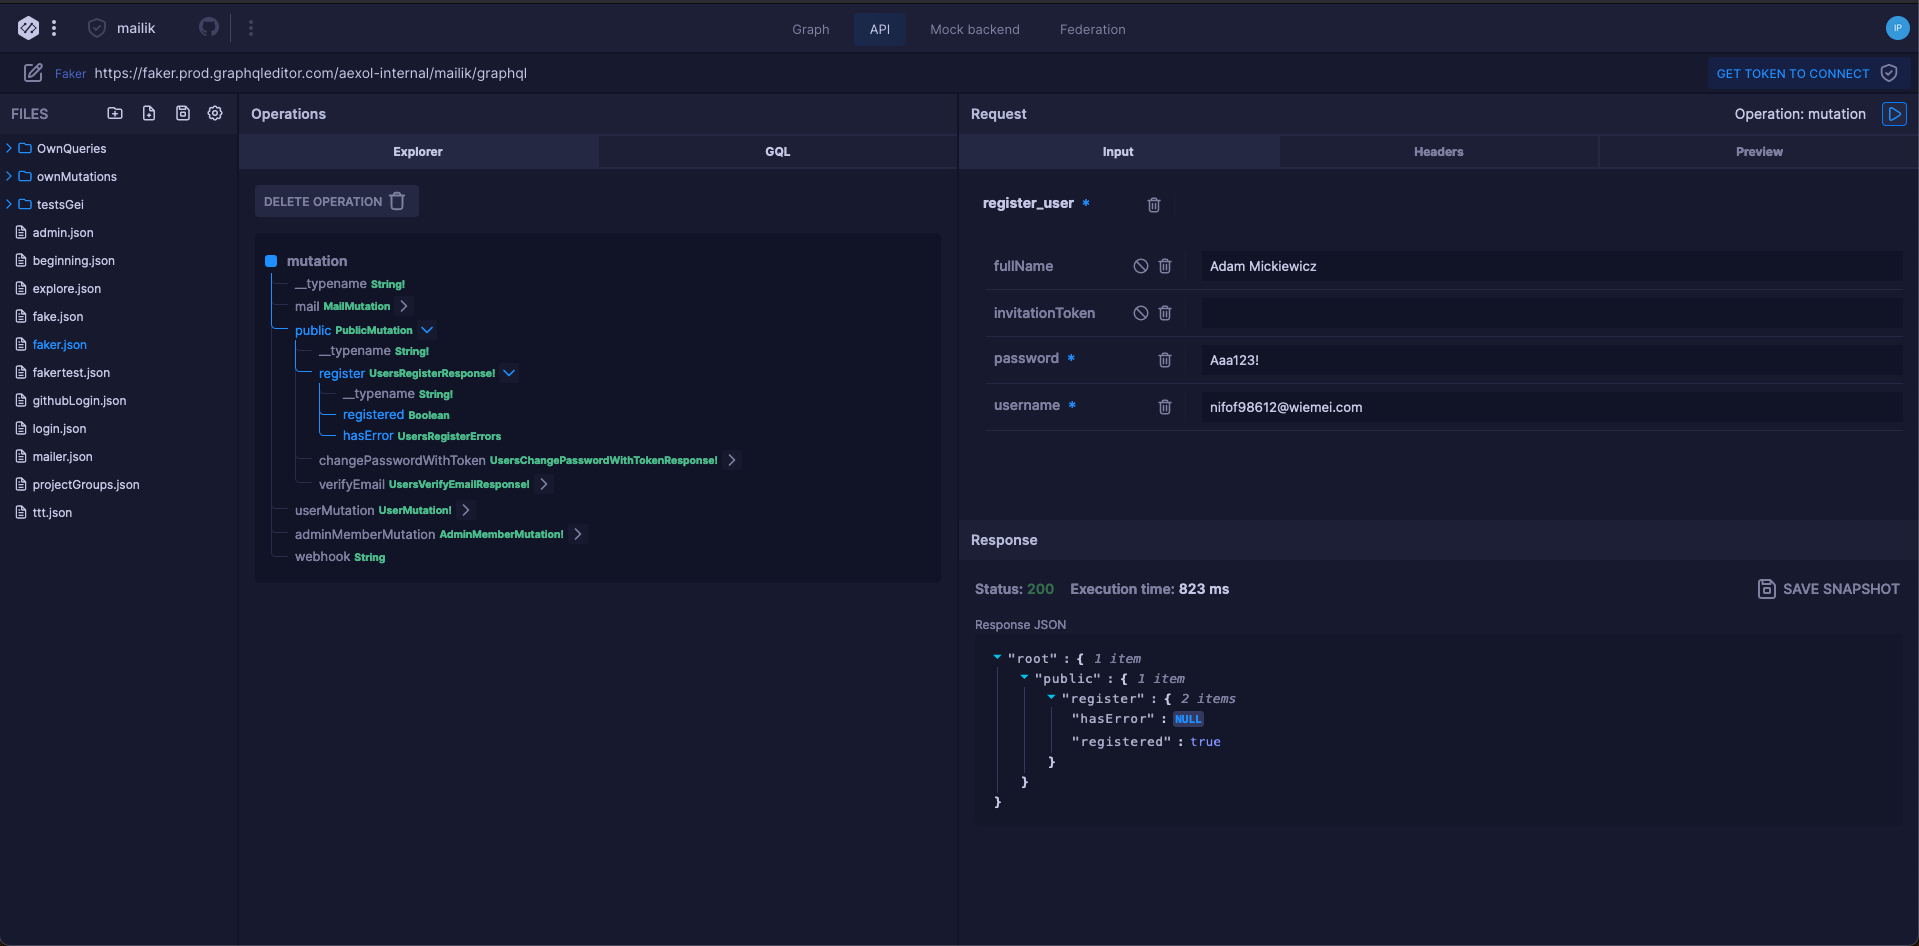
Task: Click the user avatar in top right
Action: tap(1897, 28)
